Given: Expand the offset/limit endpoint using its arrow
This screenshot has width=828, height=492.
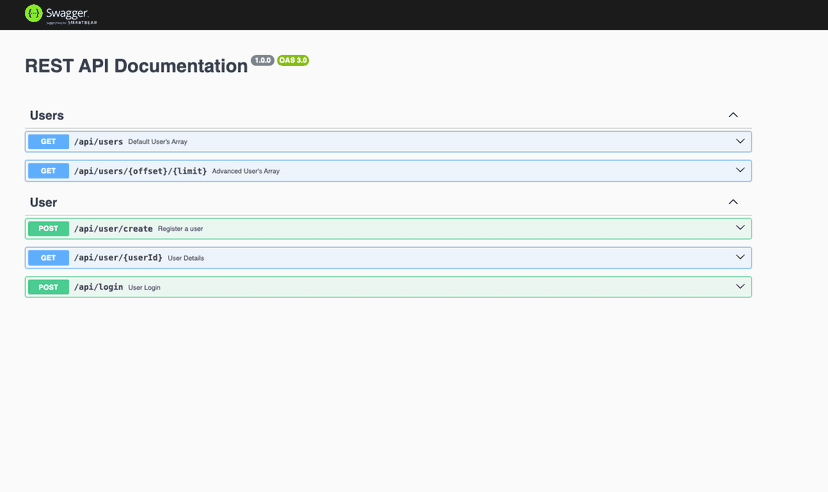Looking at the screenshot, I should pyautogui.click(x=740, y=171).
